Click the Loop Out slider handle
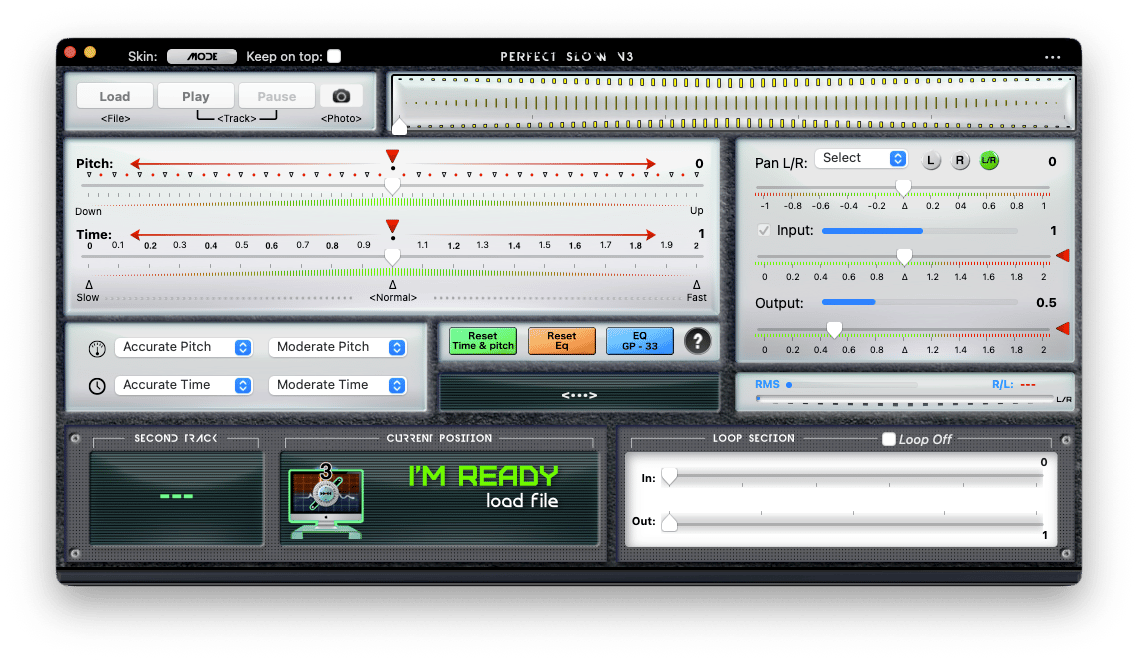The height and width of the screenshot is (660, 1138). click(669, 521)
